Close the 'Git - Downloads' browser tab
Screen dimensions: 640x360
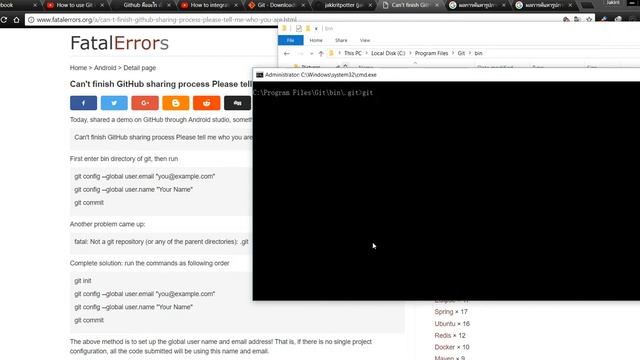point(303,5)
